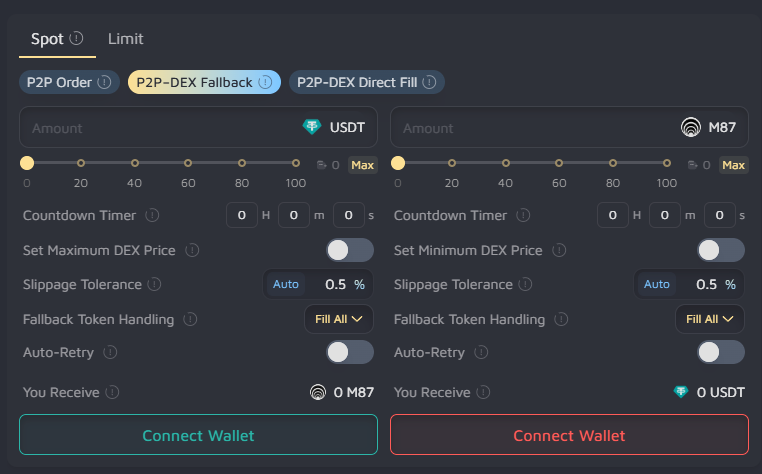Select P2P-DEX Direct Fill order type
Screen dimensions: 762x474
366,82
